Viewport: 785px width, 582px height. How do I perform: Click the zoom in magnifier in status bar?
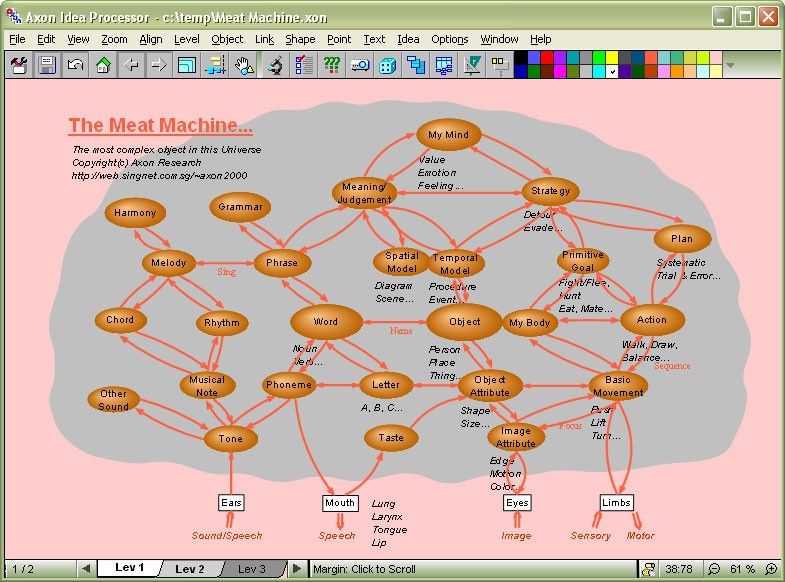point(771,569)
